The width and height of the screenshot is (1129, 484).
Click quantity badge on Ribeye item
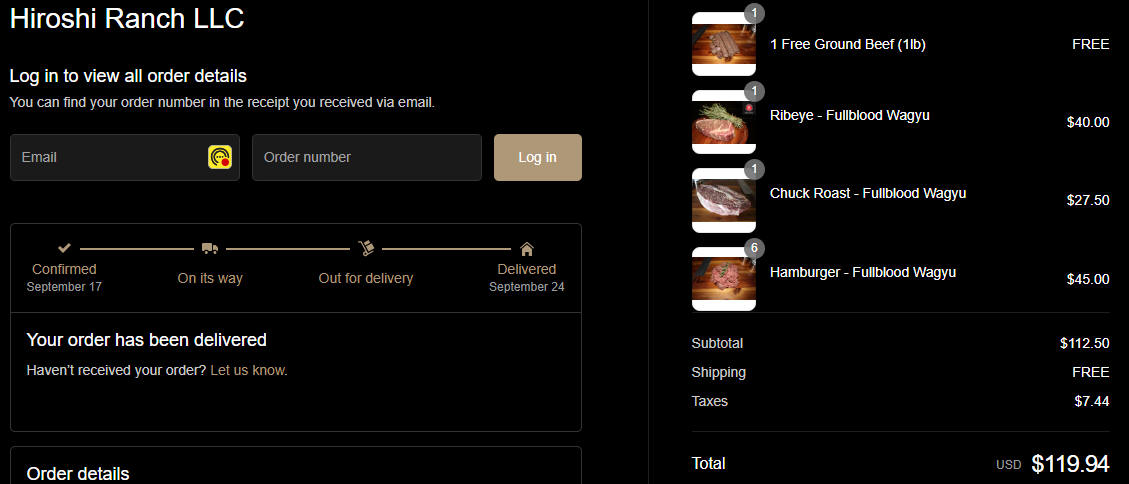click(754, 91)
